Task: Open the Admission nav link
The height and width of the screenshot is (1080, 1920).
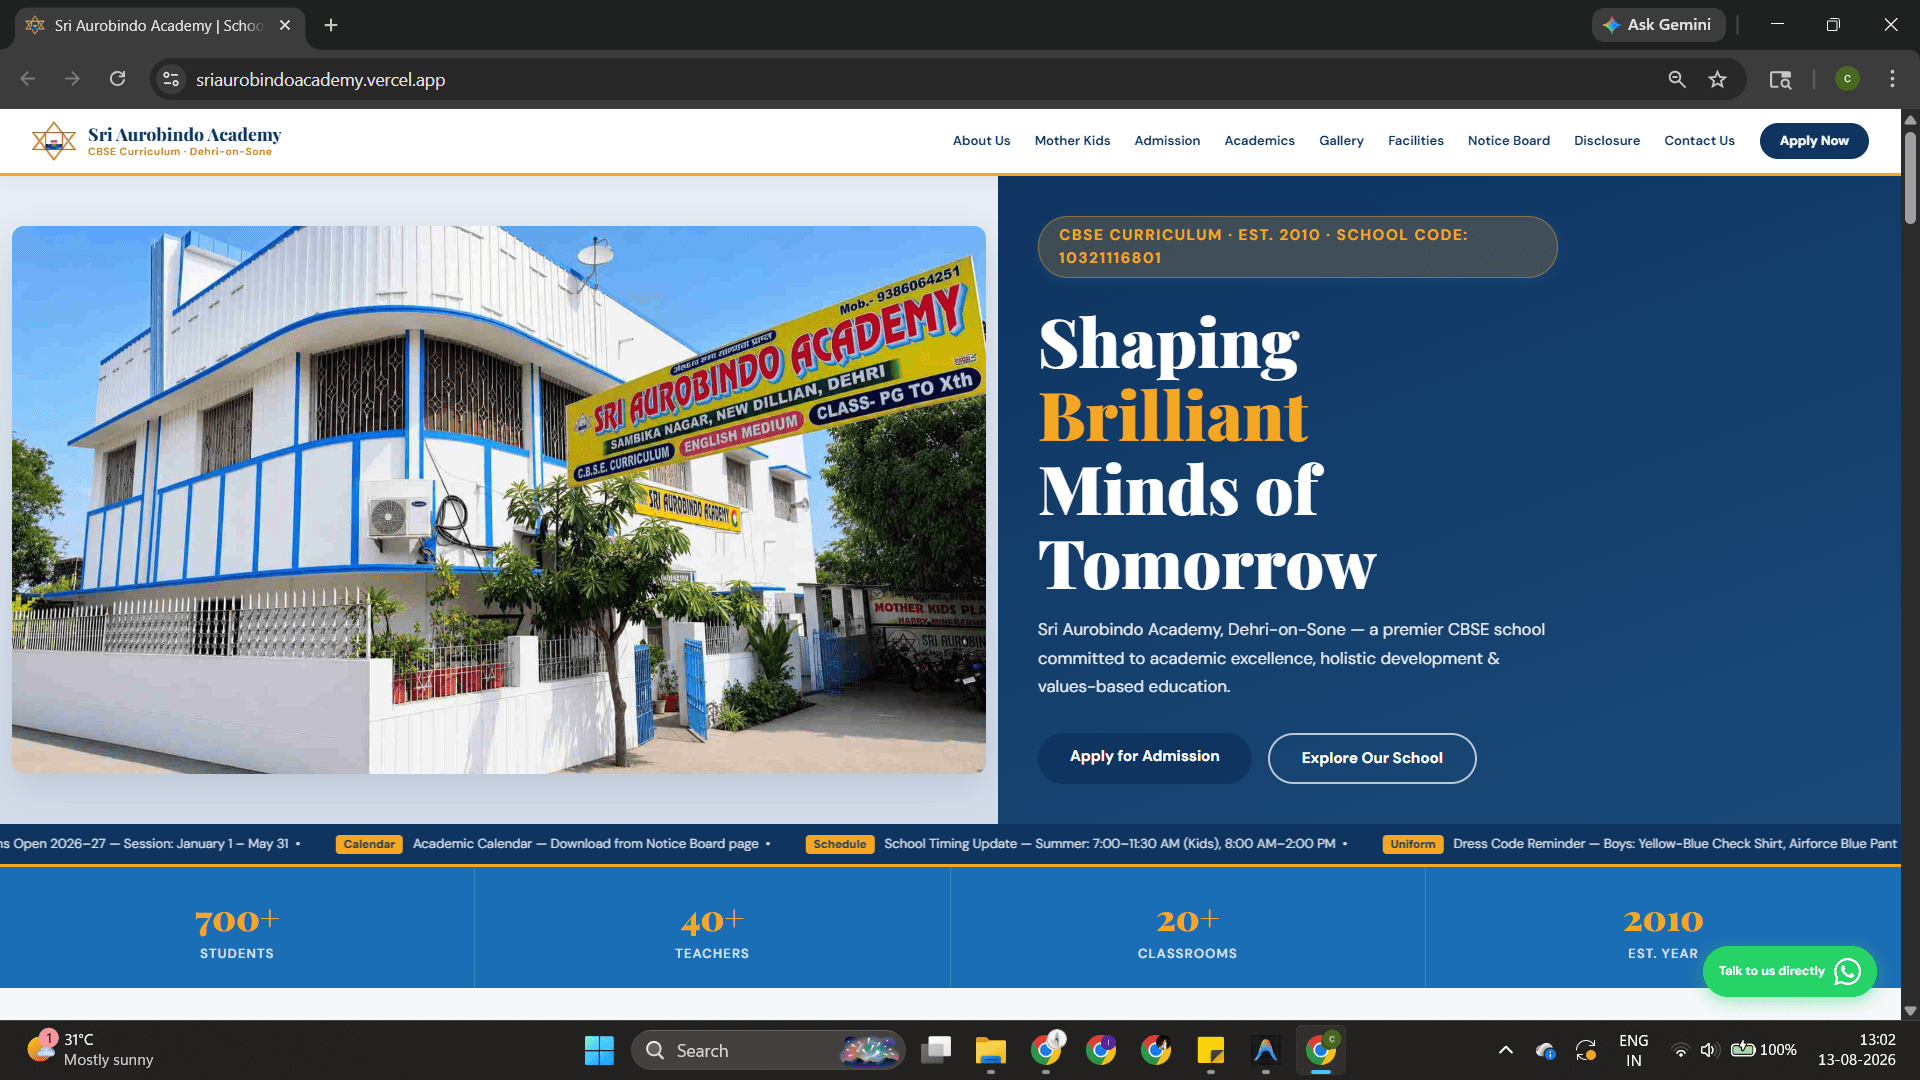Action: (x=1167, y=141)
